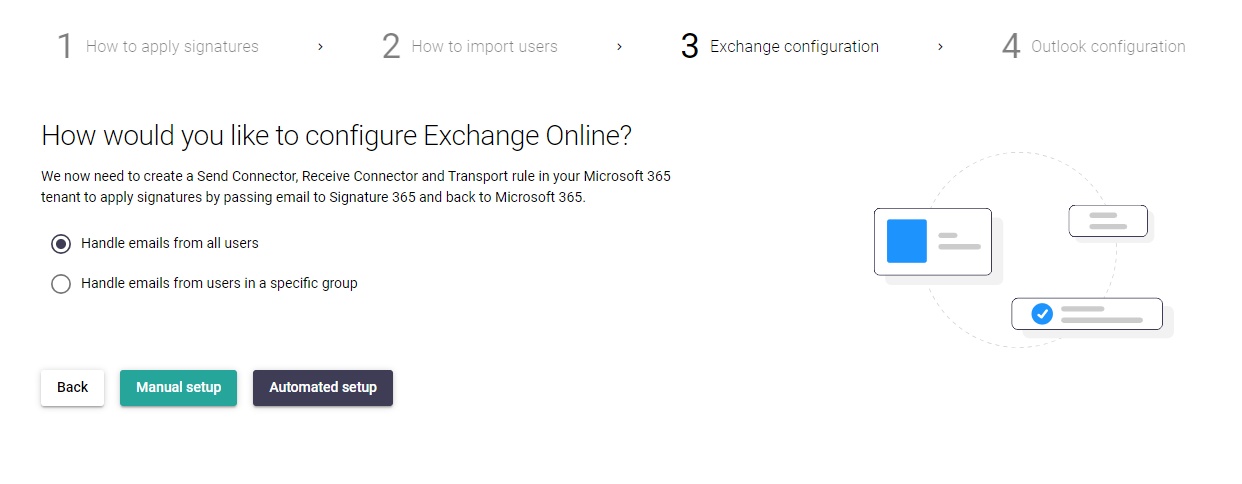Start Automated setup
This screenshot has width=1242, height=484.
tap(323, 388)
